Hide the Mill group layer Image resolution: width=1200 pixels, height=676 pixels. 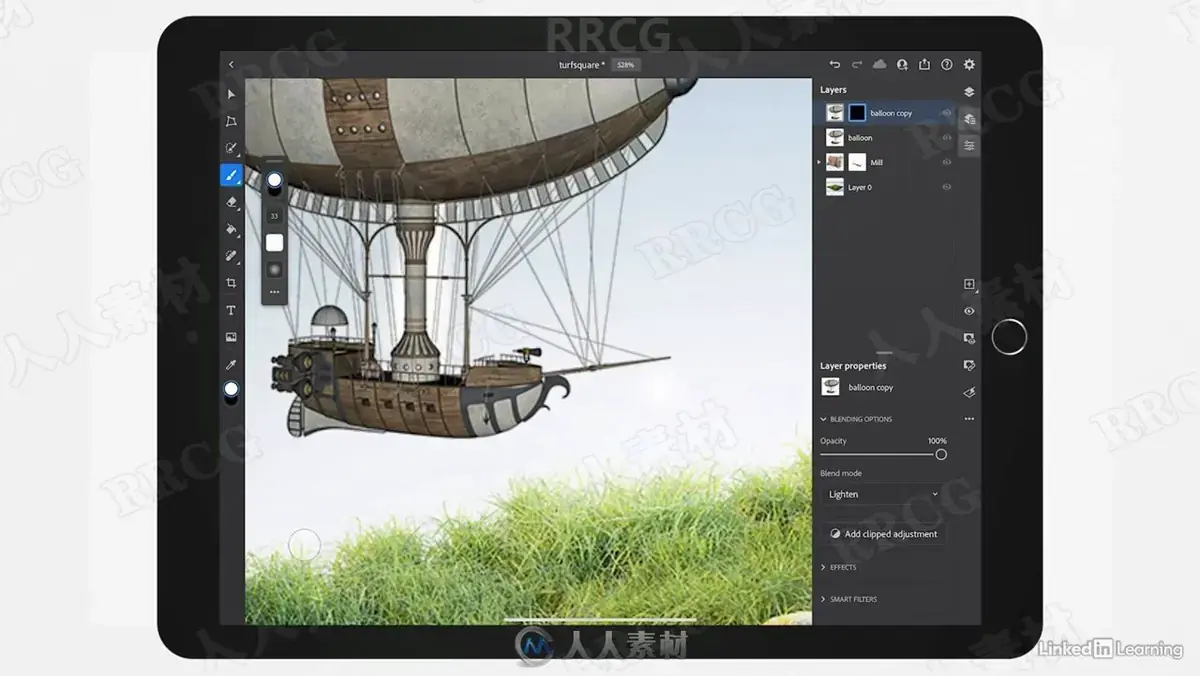tap(946, 162)
